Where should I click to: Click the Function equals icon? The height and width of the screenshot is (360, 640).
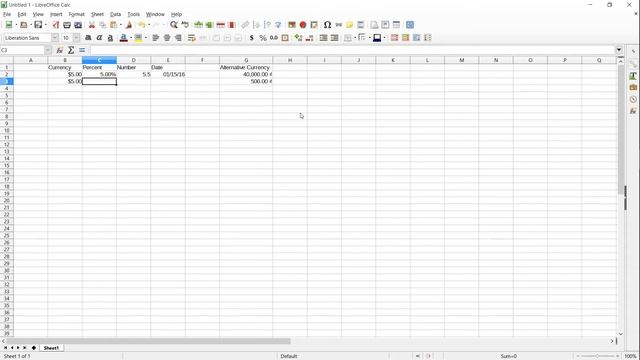pyautogui.click(x=82, y=50)
